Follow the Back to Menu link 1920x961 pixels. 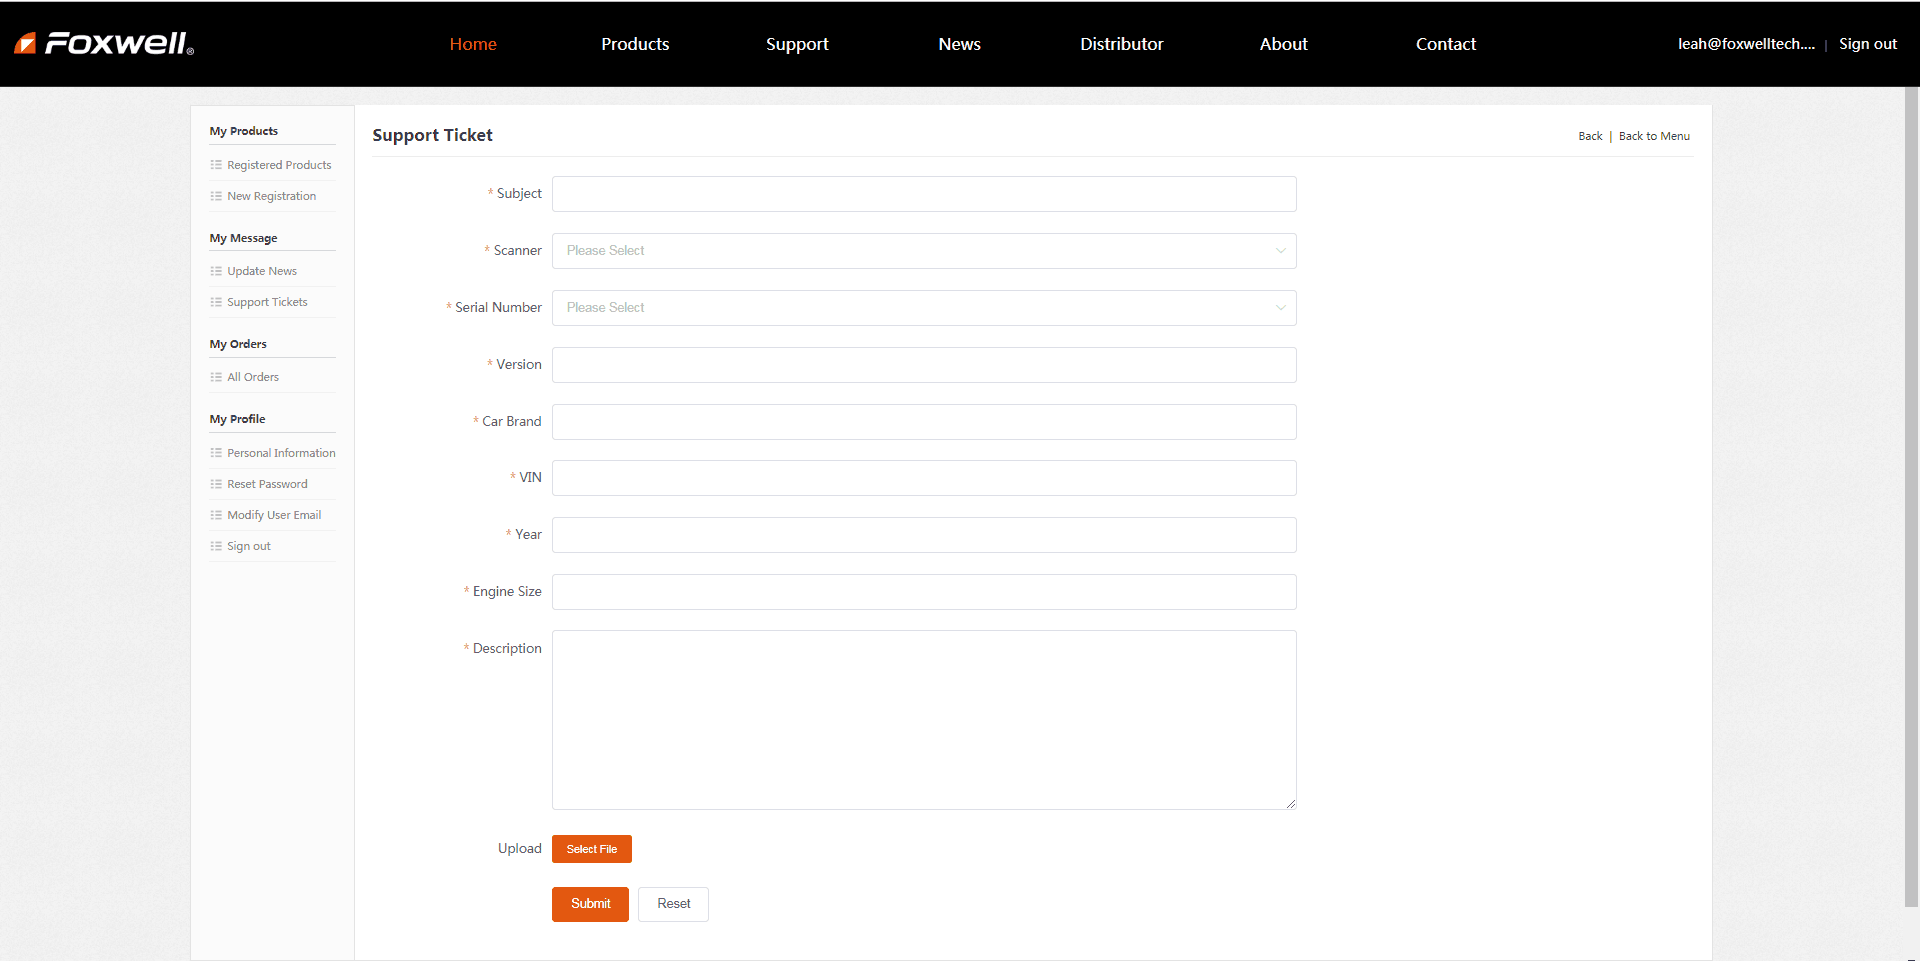1654,136
